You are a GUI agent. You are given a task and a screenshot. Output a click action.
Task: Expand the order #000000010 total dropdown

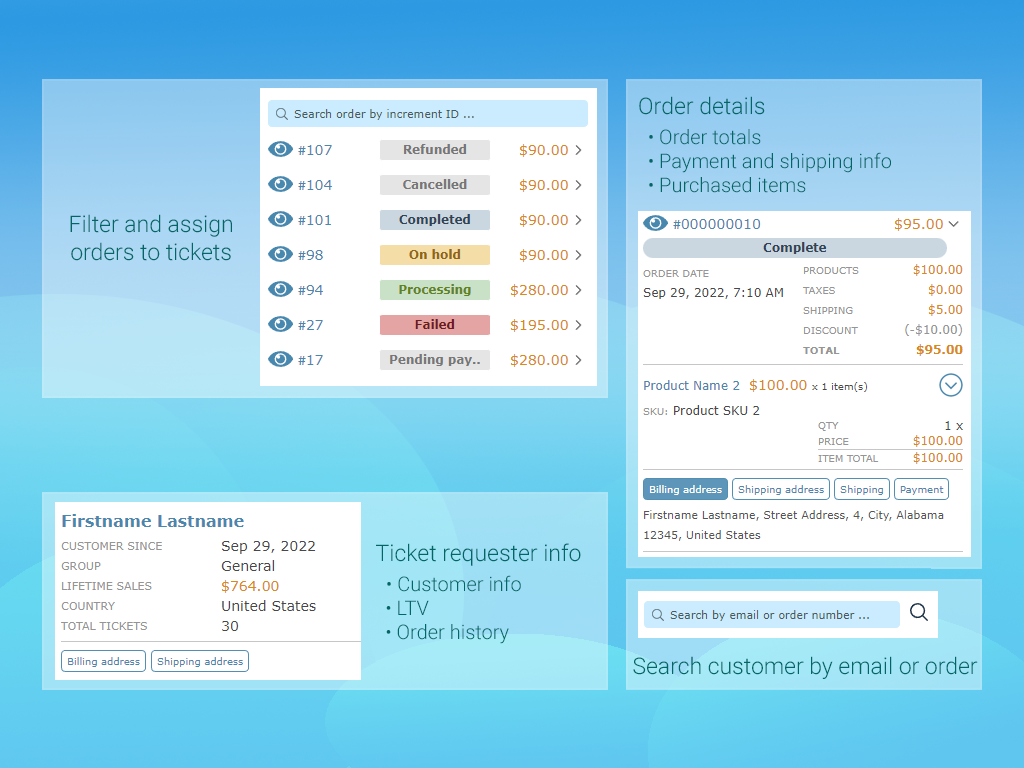pyautogui.click(x=954, y=224)
